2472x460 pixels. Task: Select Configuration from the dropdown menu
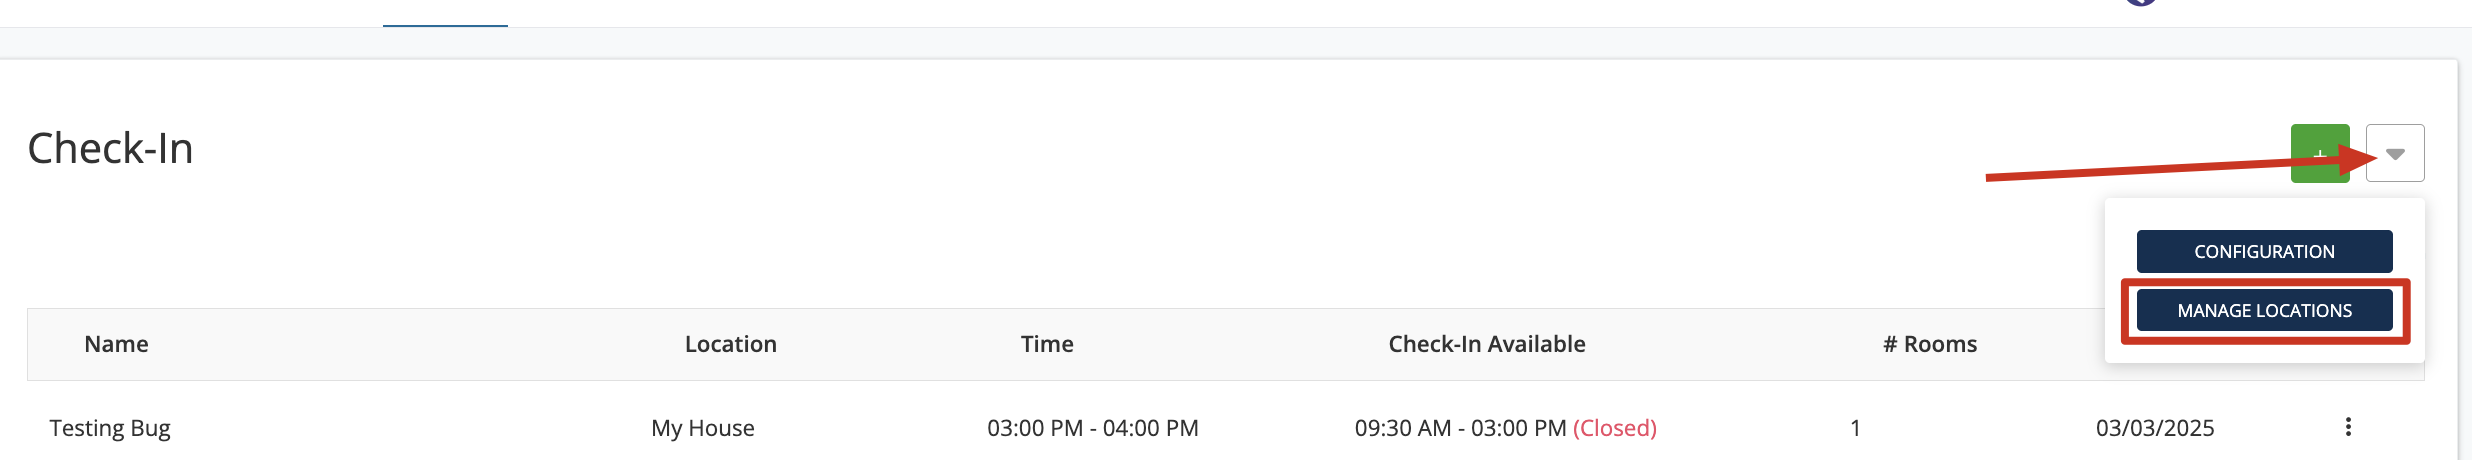click(2264, 251)
